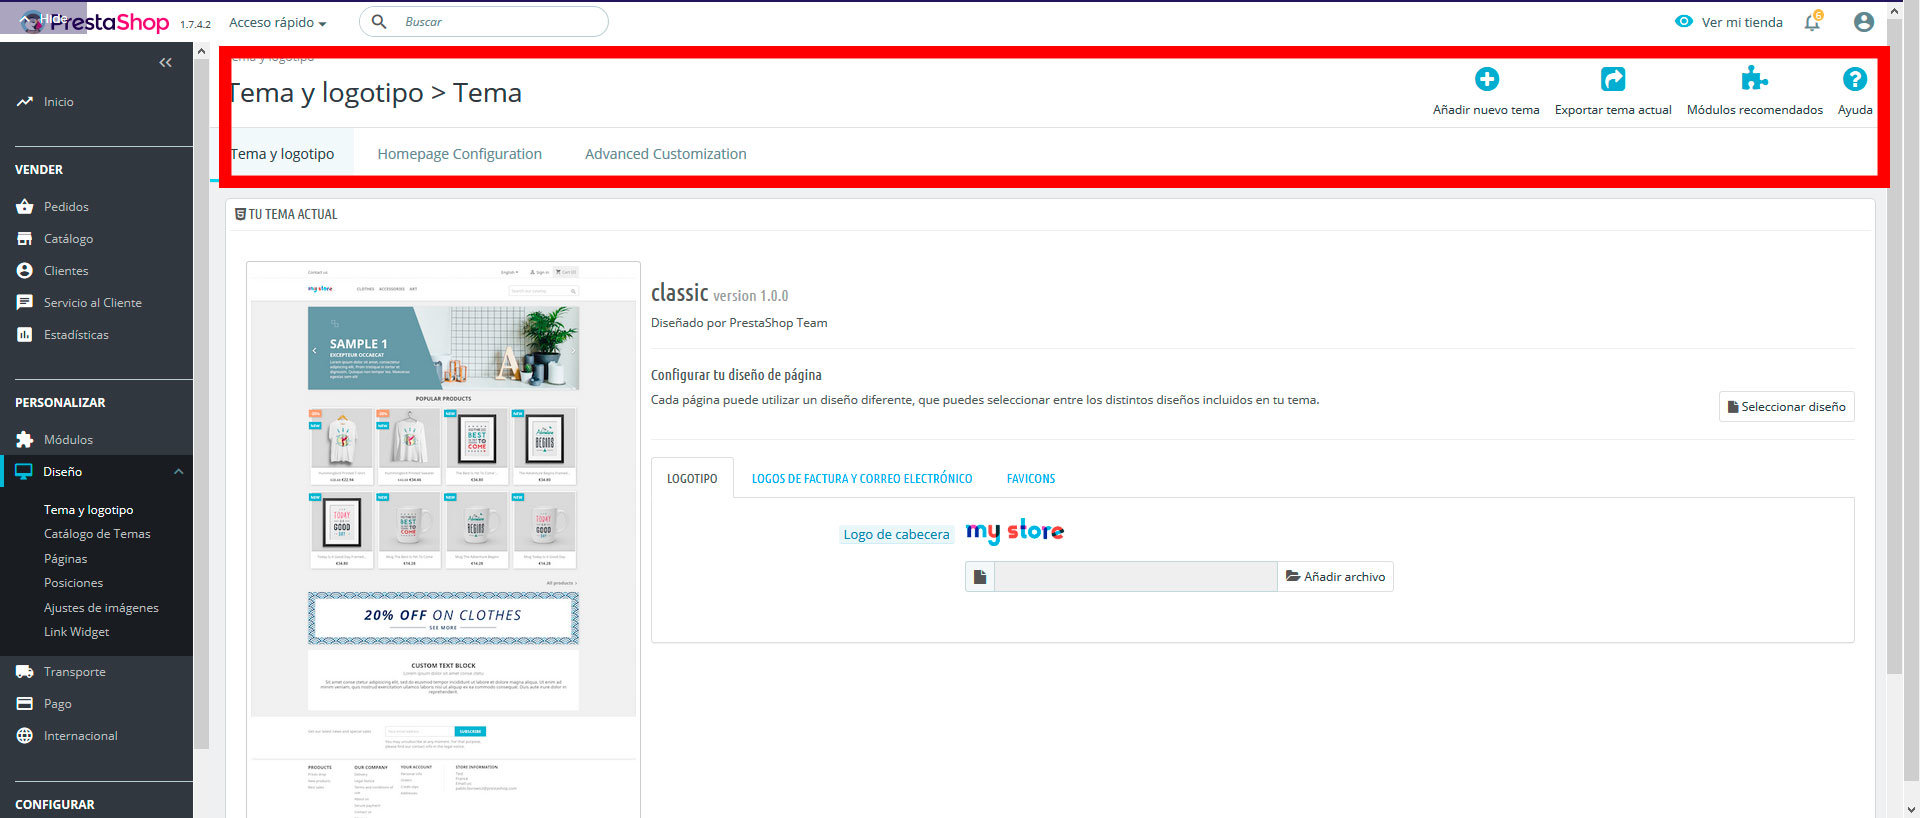Open Páginas submenu item
Screen dimensions: 1920x818
pyautogui.click(x=65, y=559)
